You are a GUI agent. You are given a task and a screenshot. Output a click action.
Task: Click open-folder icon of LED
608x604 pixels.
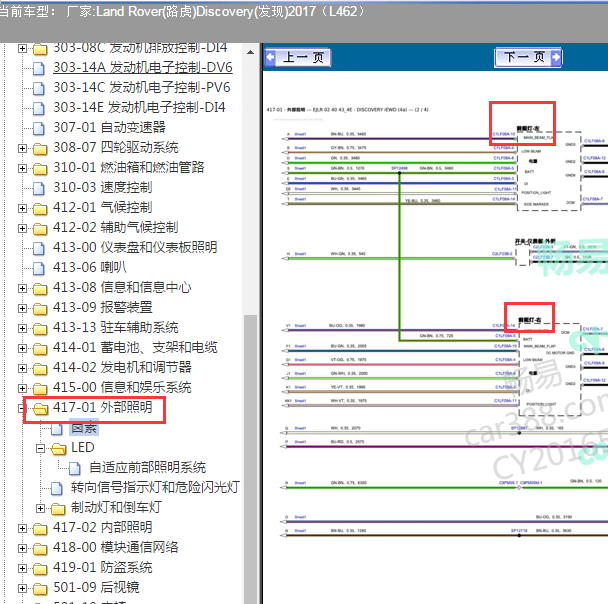[x=58, y=449]
